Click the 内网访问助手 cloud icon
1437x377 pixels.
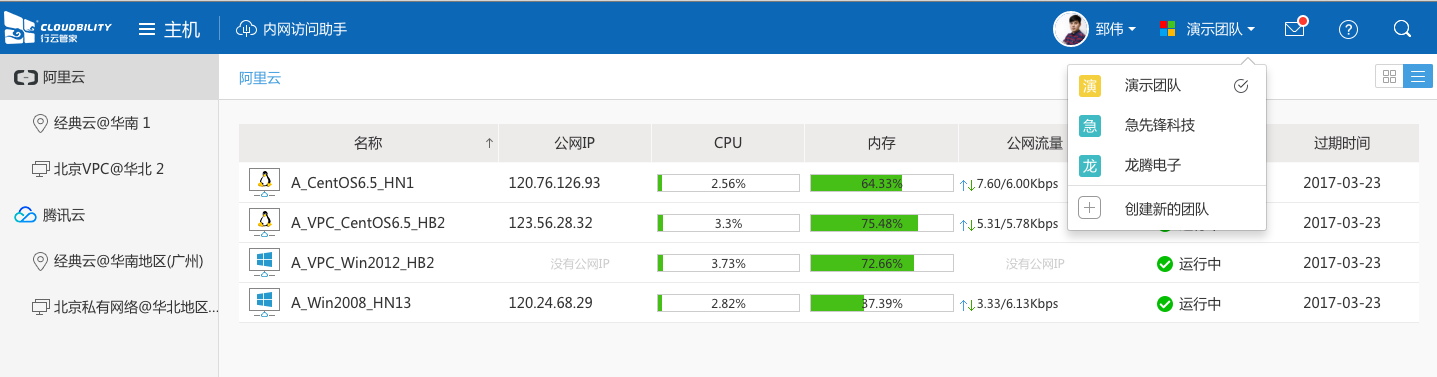pyautogui.click(x=246, y=29)
